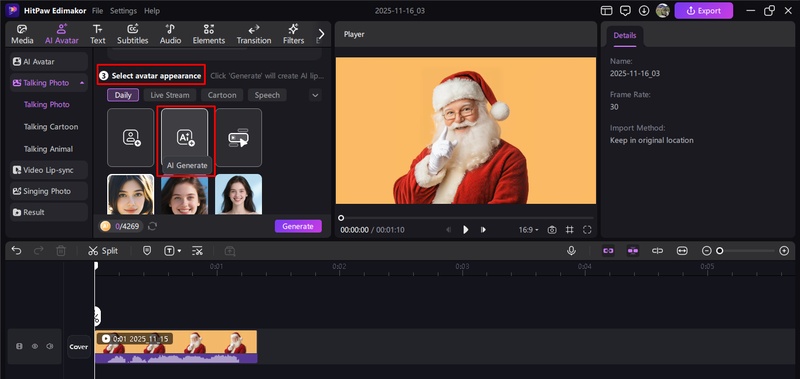
Task: Click the player progress bar
Action: click(466, 218)
